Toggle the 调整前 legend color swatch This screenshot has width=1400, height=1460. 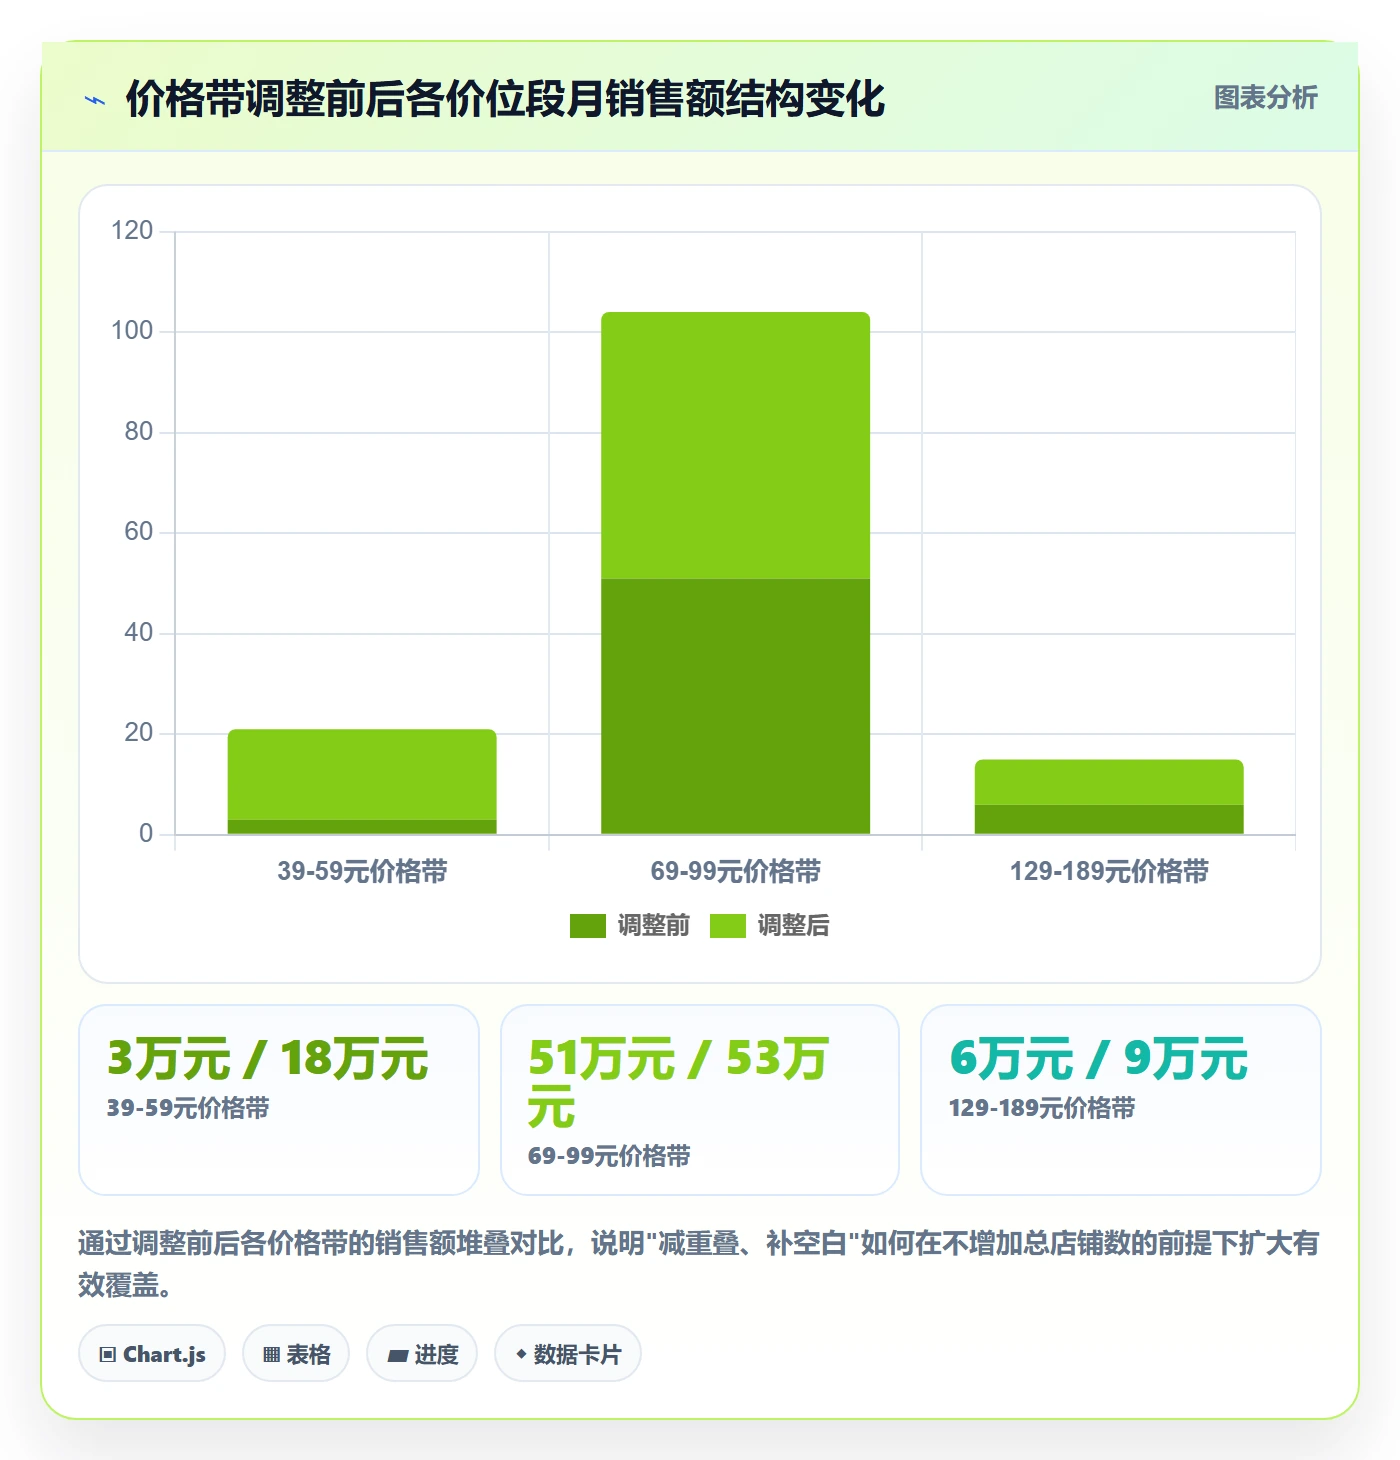588,926
